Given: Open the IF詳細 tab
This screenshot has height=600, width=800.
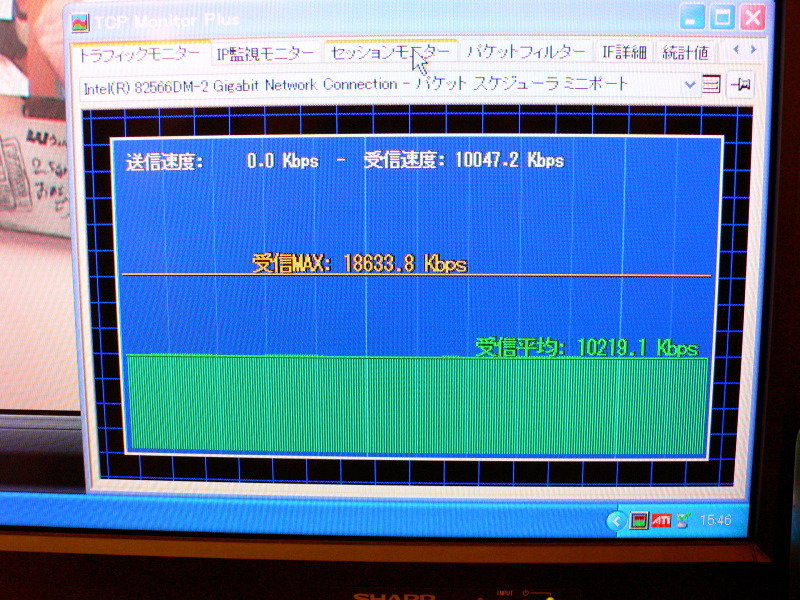Looking at the screenshot, I should (624, 52).
